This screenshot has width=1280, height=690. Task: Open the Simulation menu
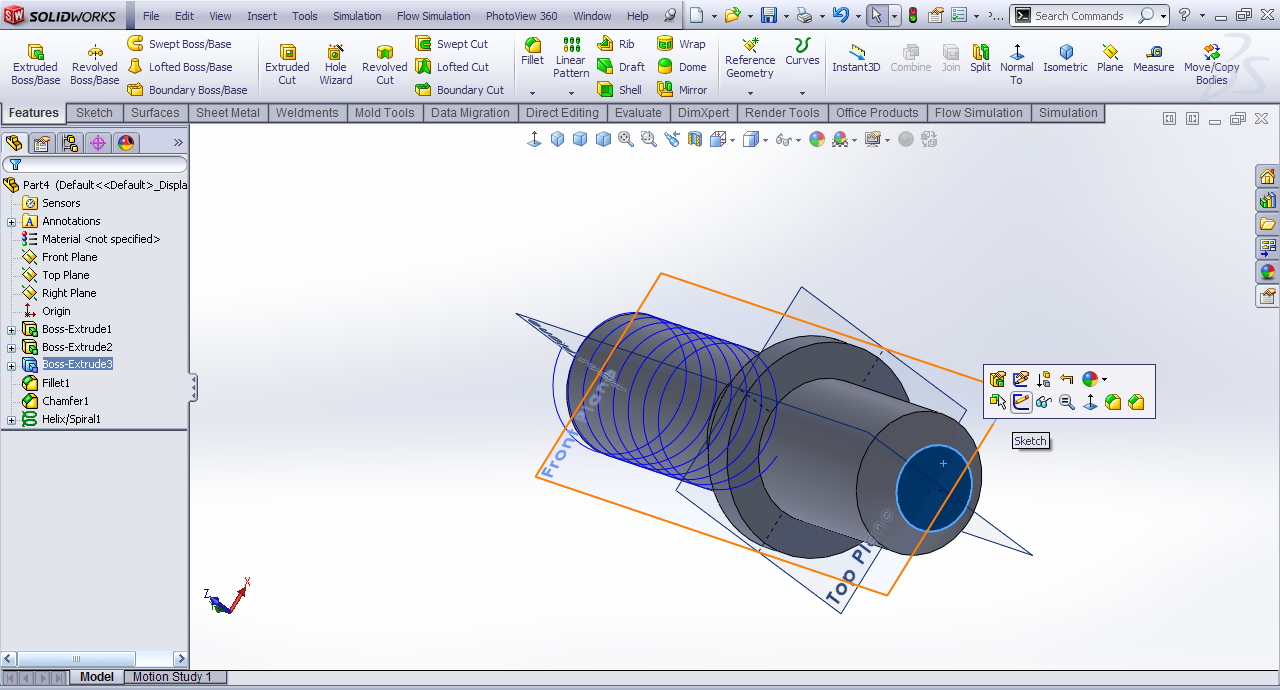point(357,16)
